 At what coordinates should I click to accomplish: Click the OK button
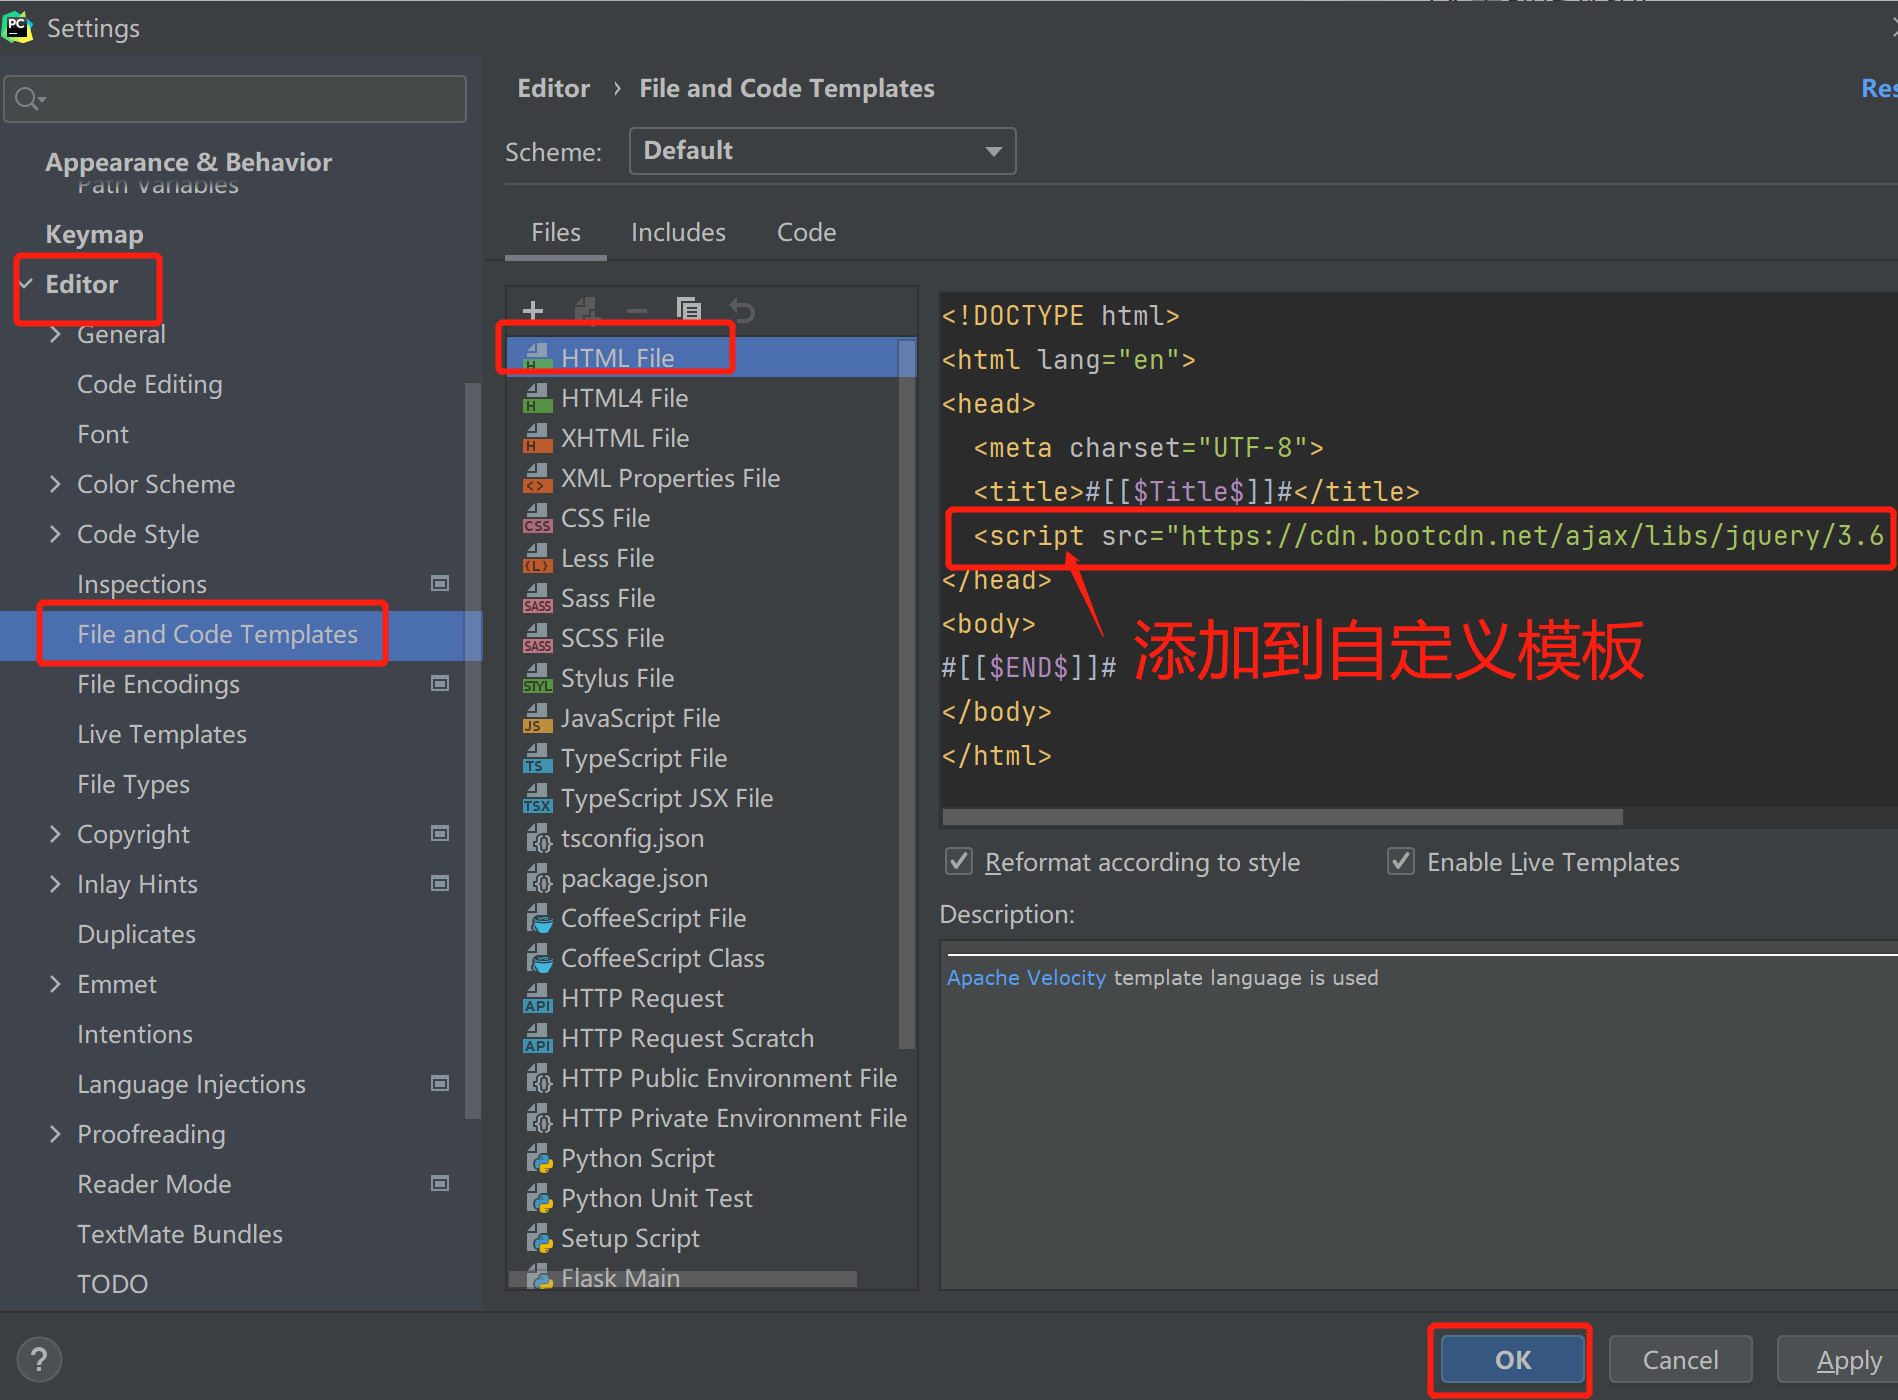click(x=1513, y=1360)
